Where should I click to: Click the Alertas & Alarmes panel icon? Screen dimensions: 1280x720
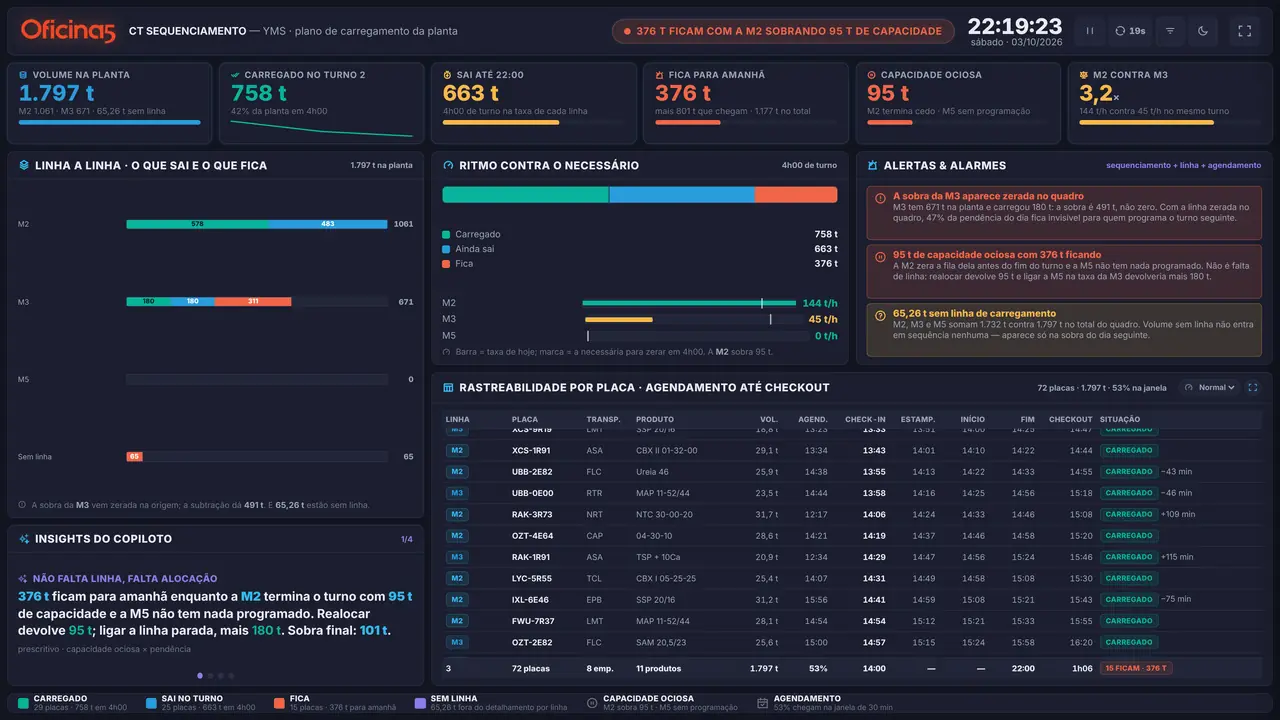coord(873,165)
